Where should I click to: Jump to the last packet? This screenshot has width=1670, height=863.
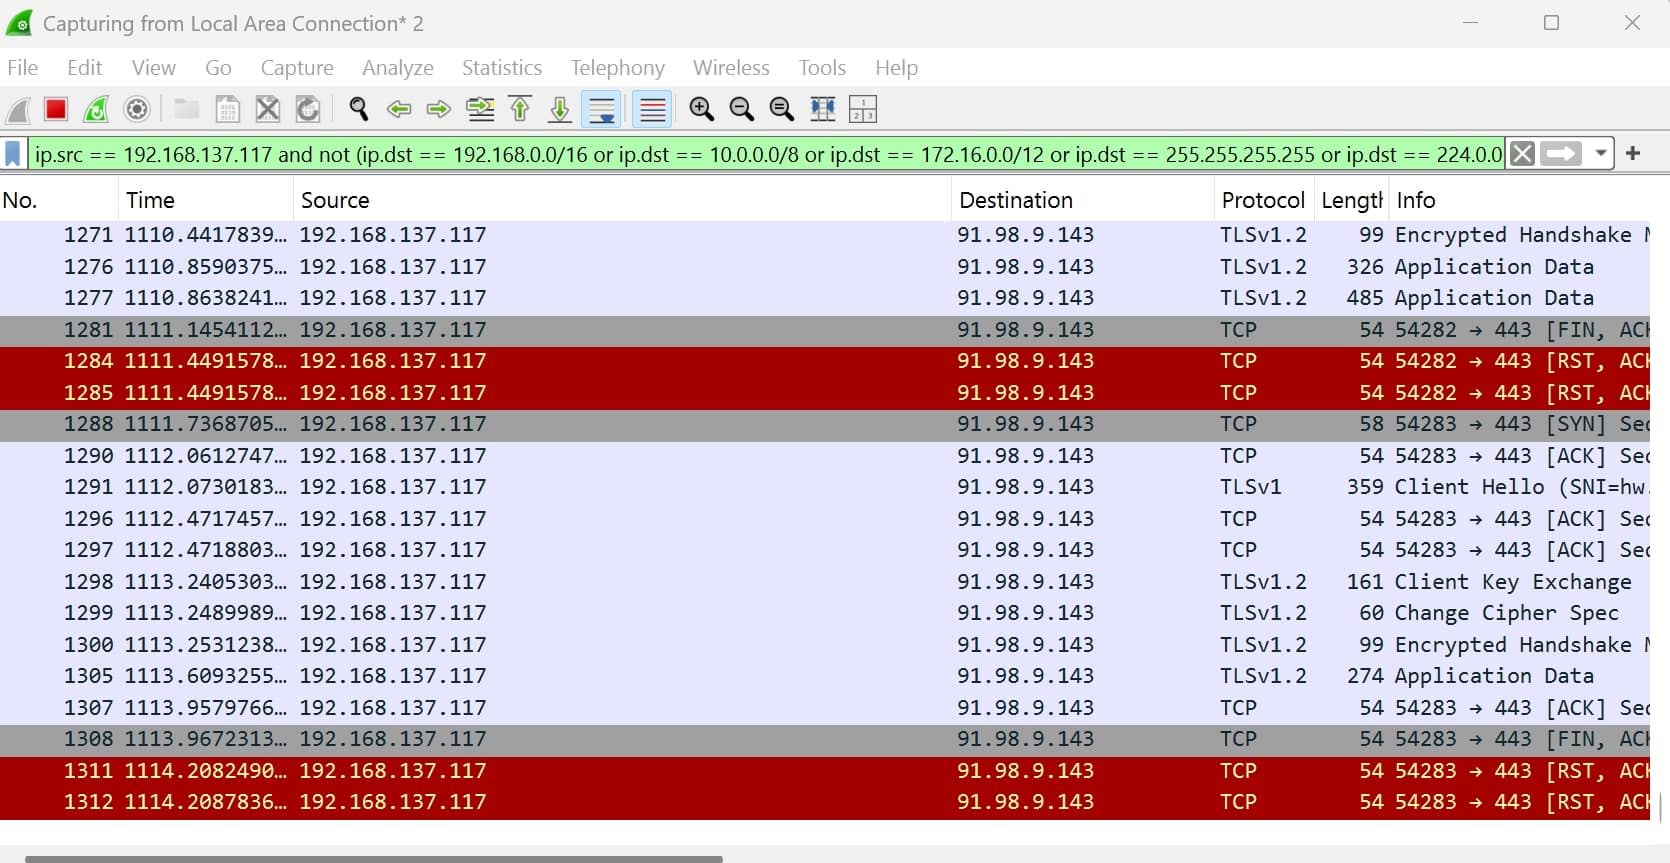click(x=560, y=109)
